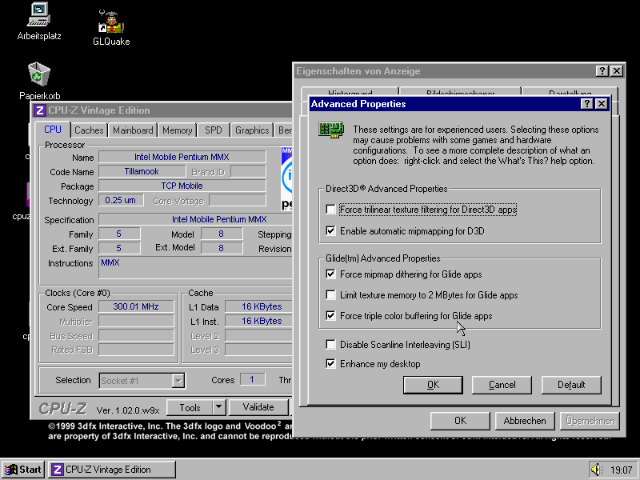
Task: Click the Ext. Model value field
Action: [222, 248]
